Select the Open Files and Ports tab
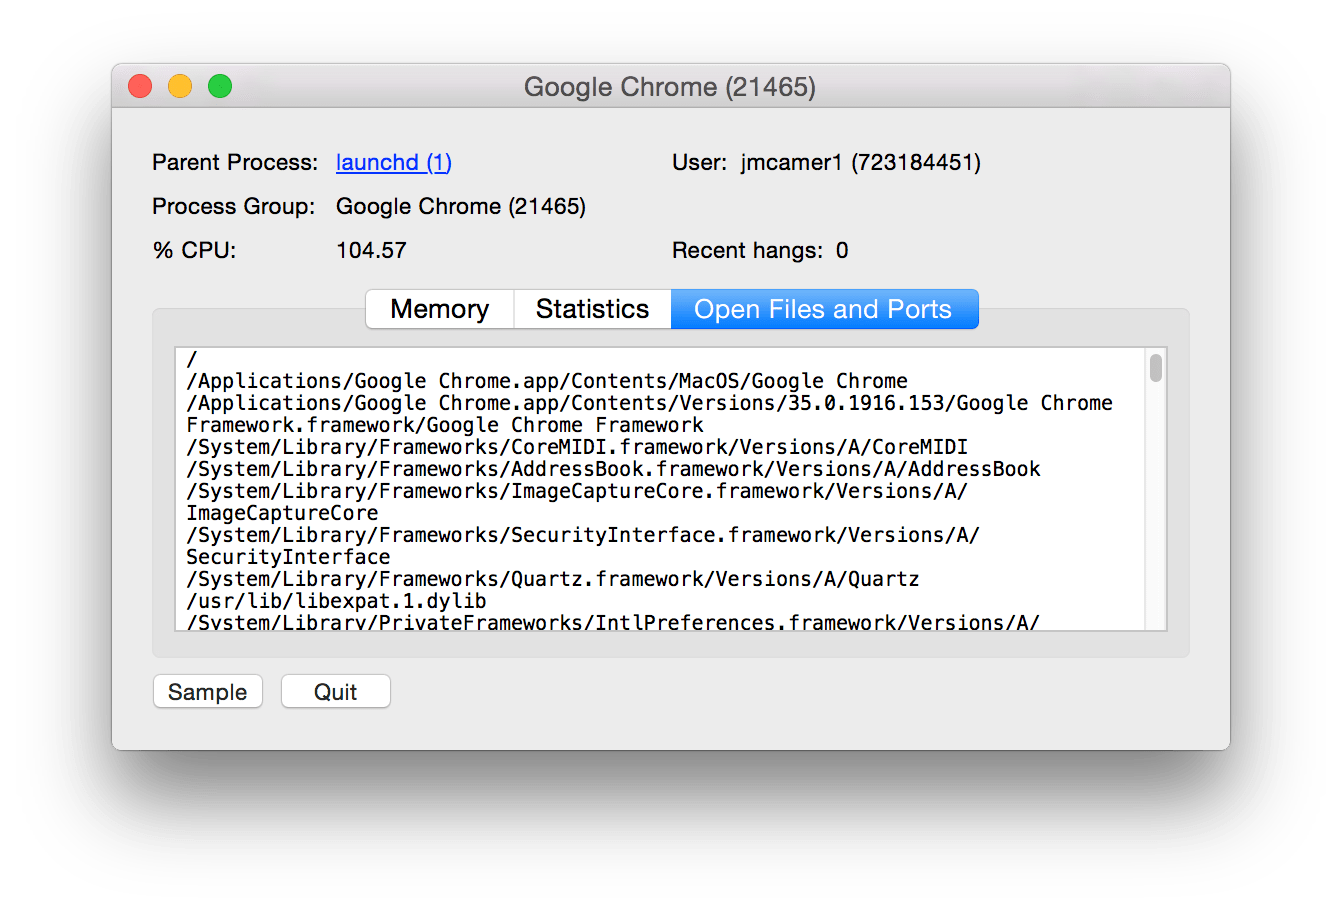Screen dimensions: 1342x910 tap(824, 309)
